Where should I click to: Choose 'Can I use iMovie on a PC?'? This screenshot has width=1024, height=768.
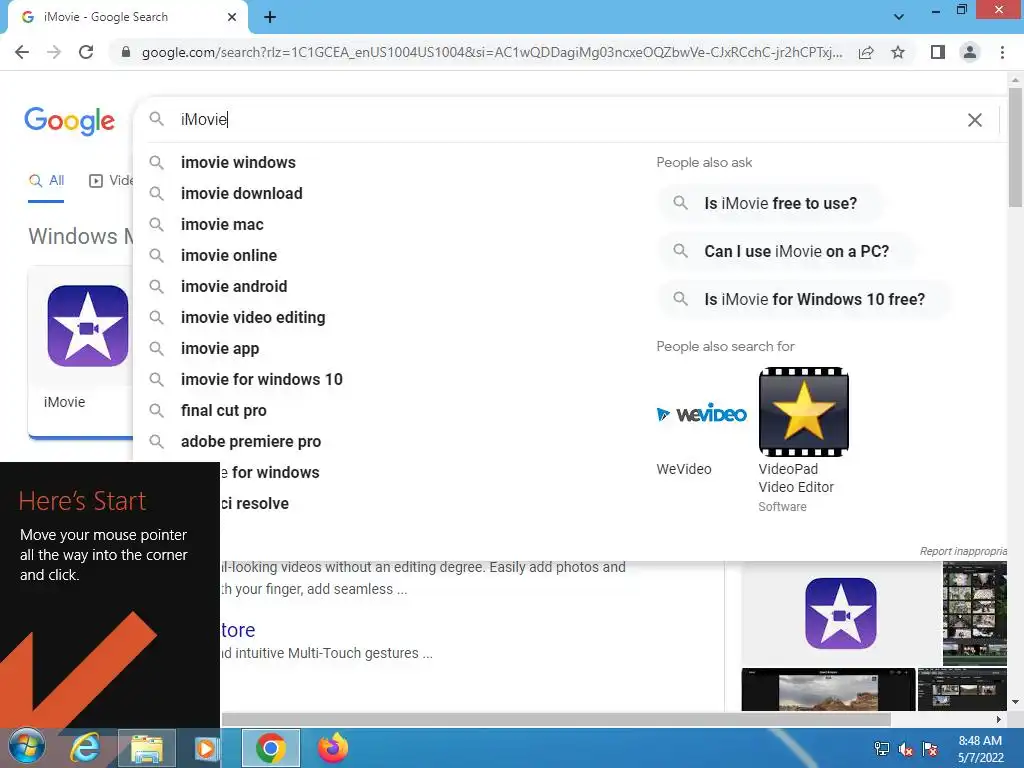click(786, 251)
